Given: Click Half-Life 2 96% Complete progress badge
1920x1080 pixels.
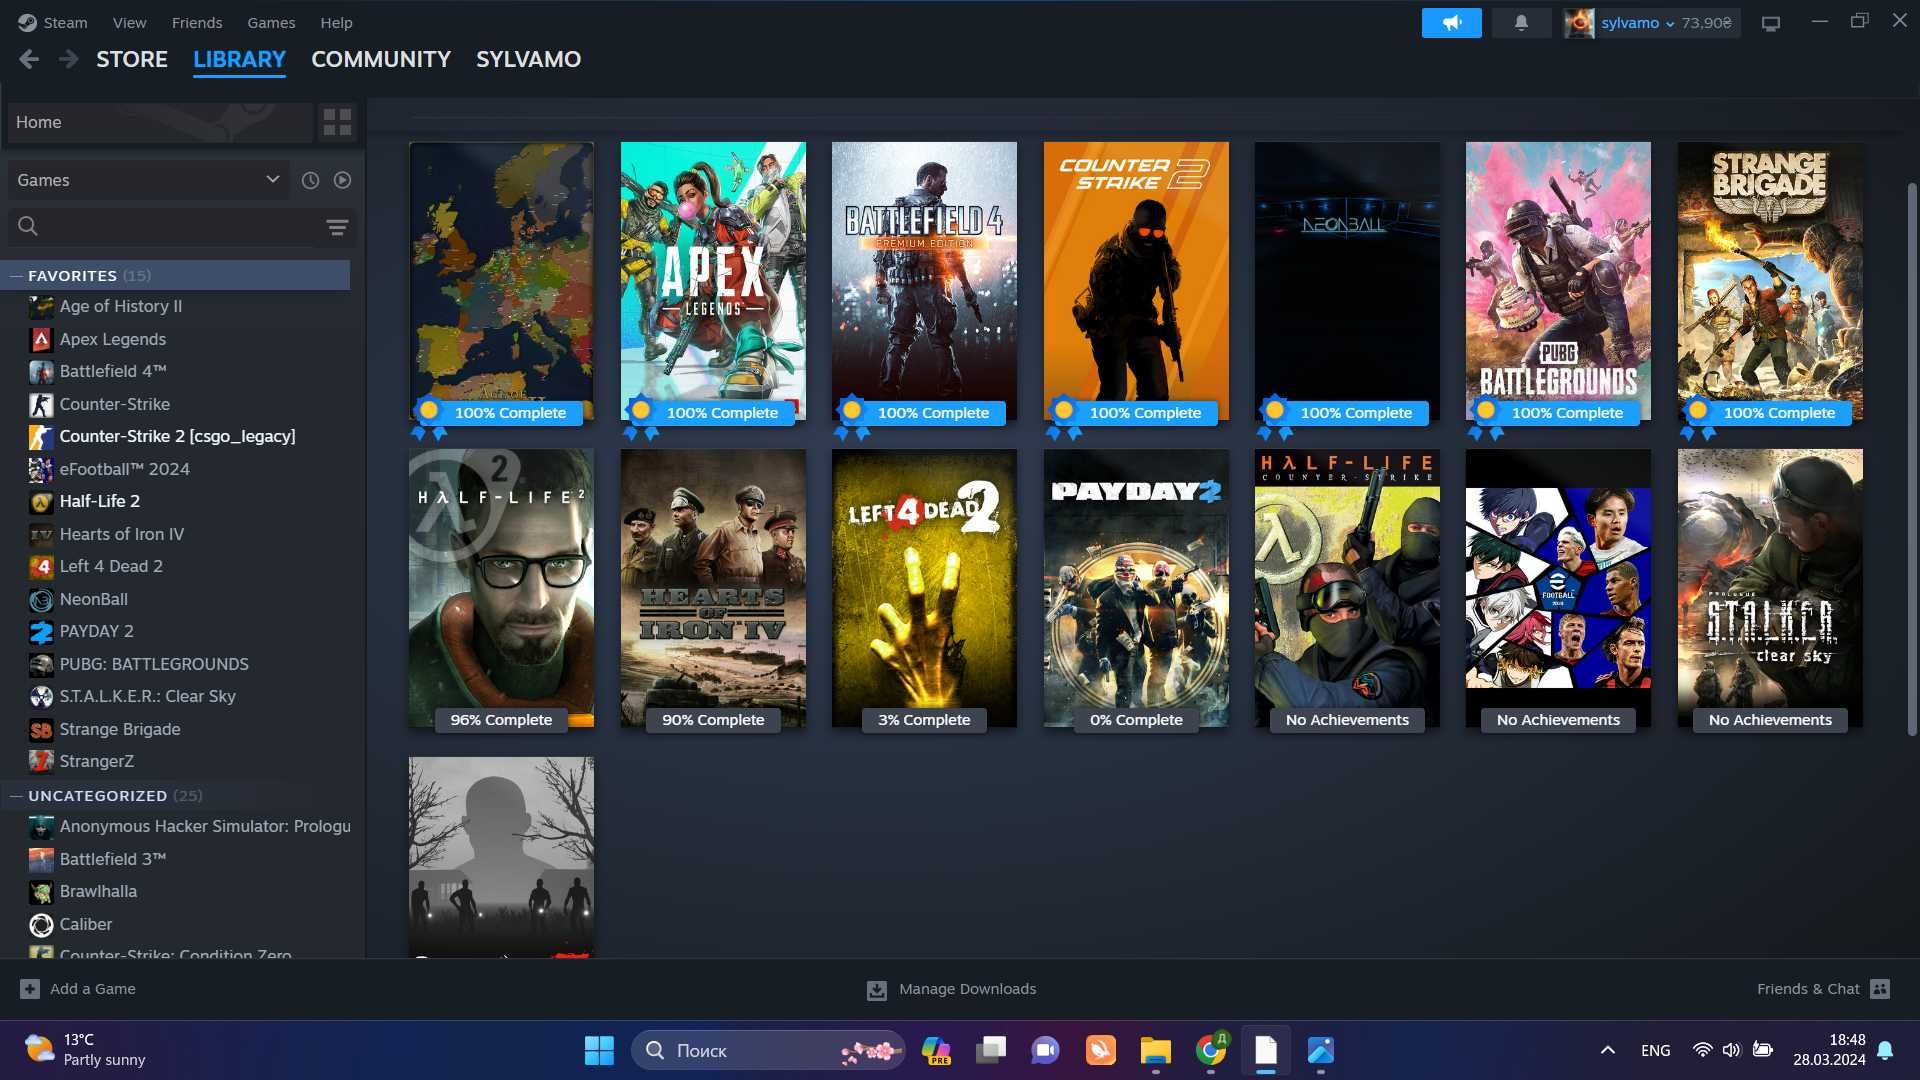Looking at the screenshot, I should pos(501,720).
